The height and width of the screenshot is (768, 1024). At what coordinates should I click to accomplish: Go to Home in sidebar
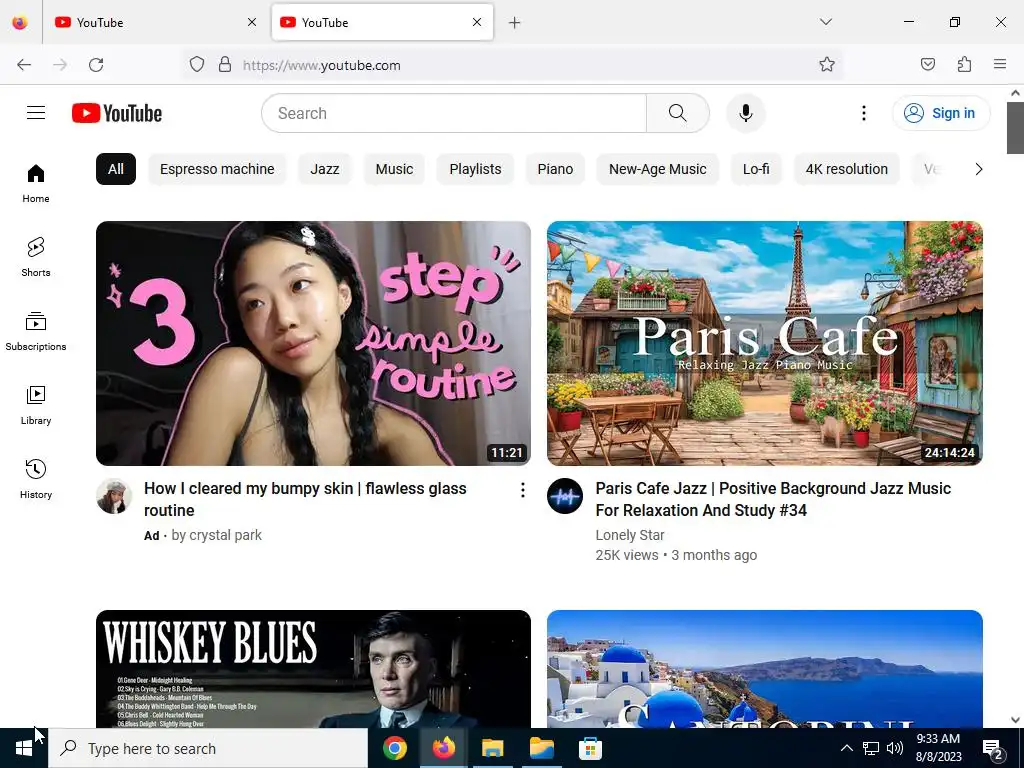click(x=36, y=184)
